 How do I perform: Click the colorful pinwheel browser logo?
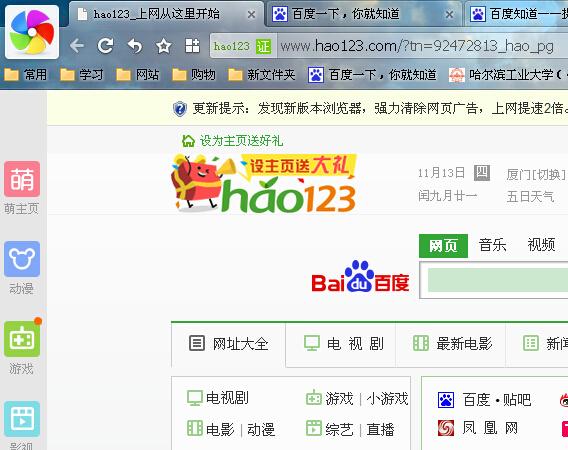(32, 32)
